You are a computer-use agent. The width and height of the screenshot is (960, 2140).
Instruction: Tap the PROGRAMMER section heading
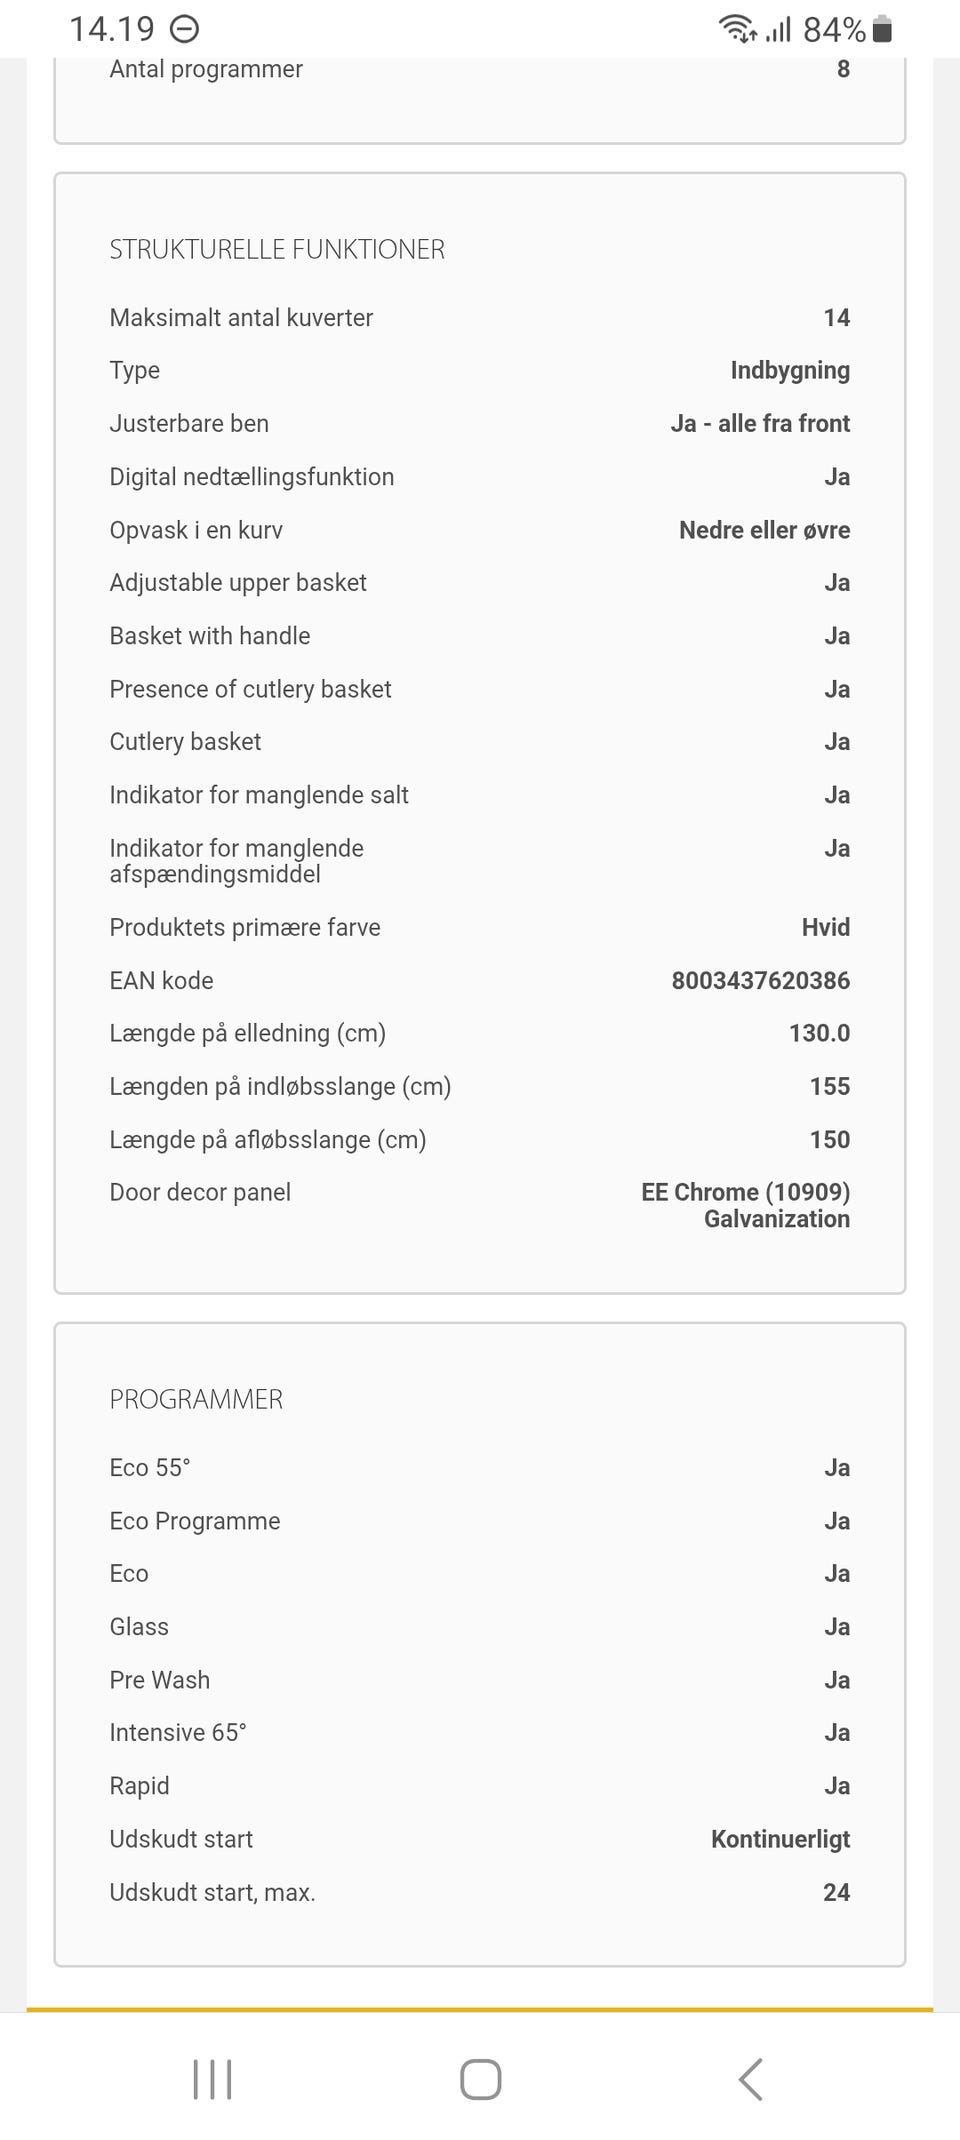(x=196, y=1399)
